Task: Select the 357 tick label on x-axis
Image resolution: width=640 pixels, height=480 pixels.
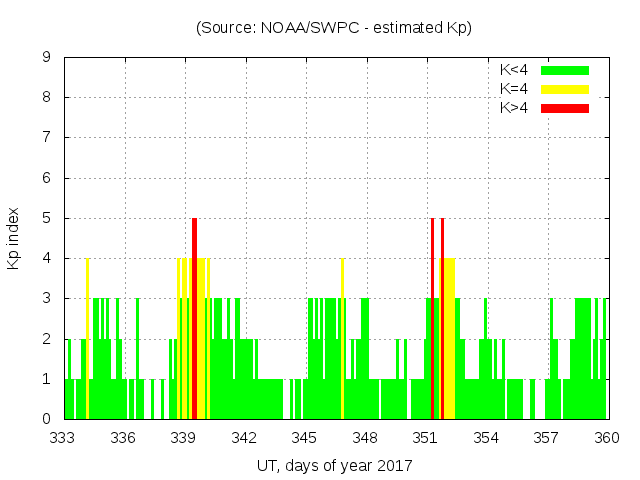Action: pyautogui.click(x=547, y=437)
